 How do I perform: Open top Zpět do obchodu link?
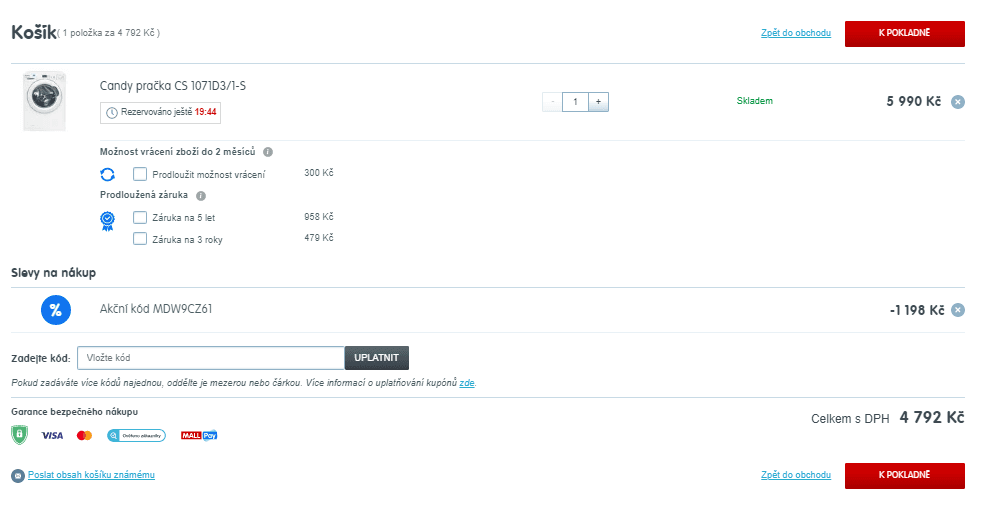coord(796,33)
